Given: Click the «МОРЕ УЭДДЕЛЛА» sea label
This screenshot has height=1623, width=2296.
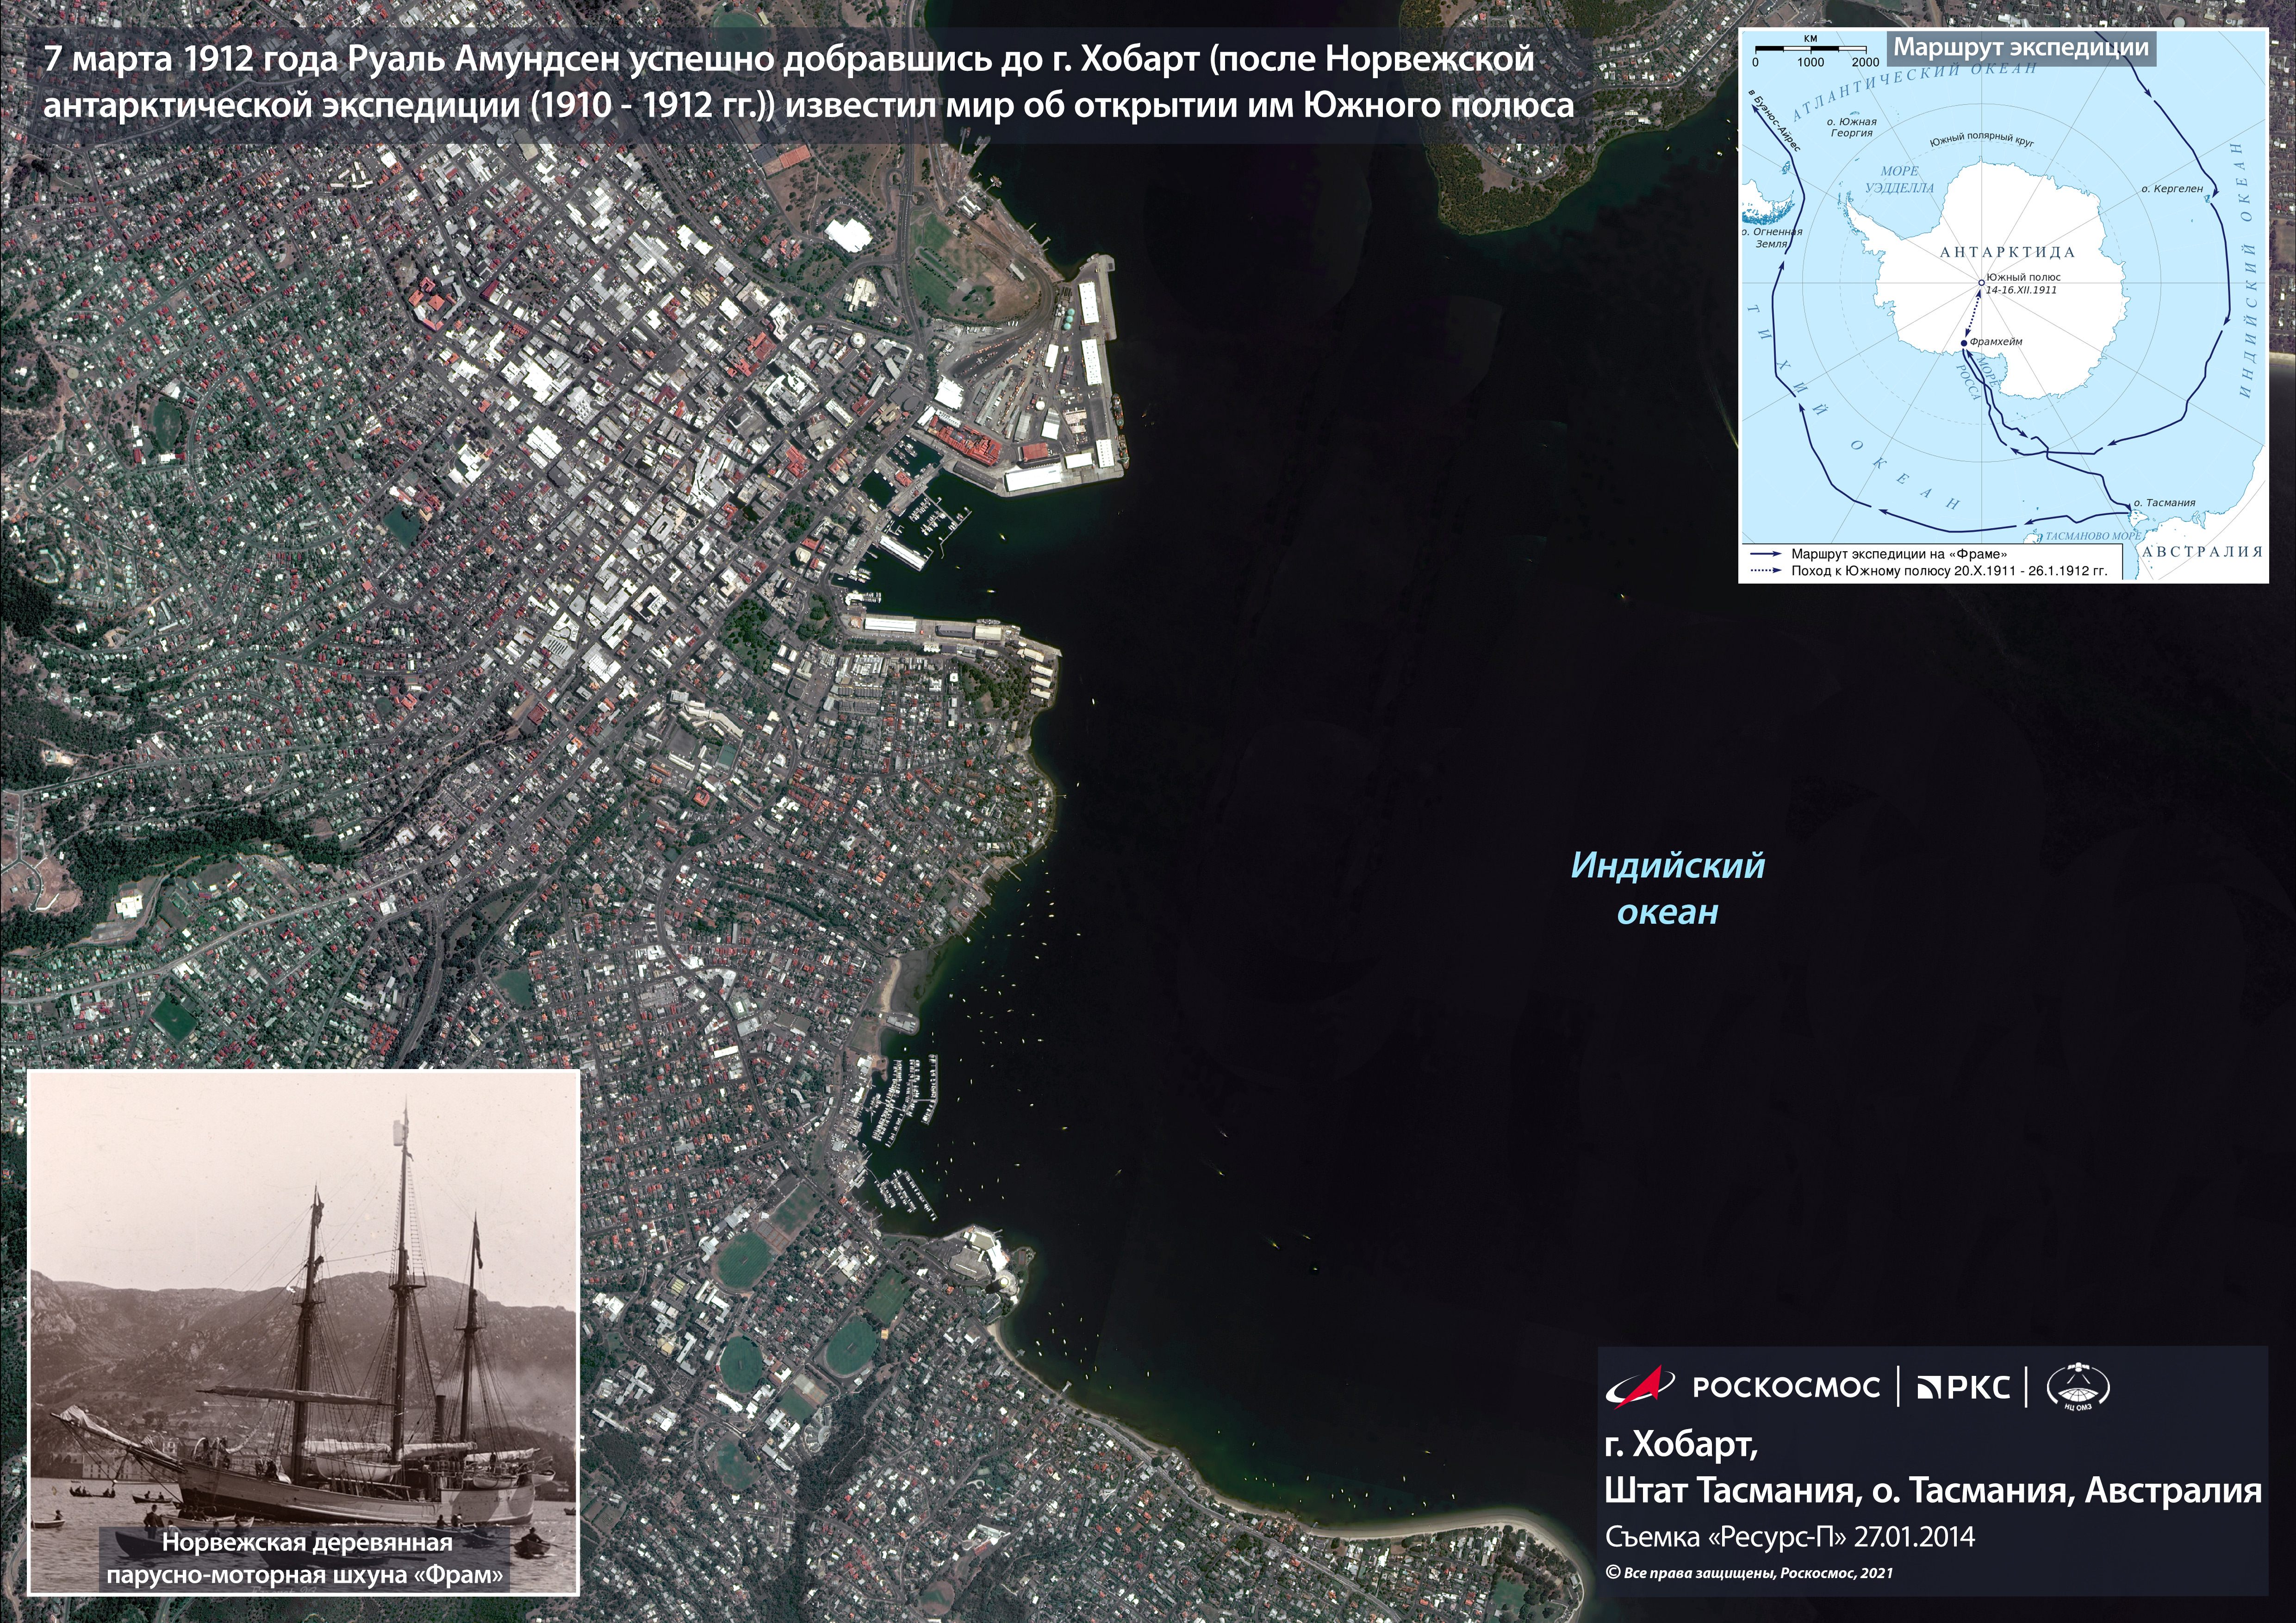Looking at the screenshot, I should pos(1899,180).
